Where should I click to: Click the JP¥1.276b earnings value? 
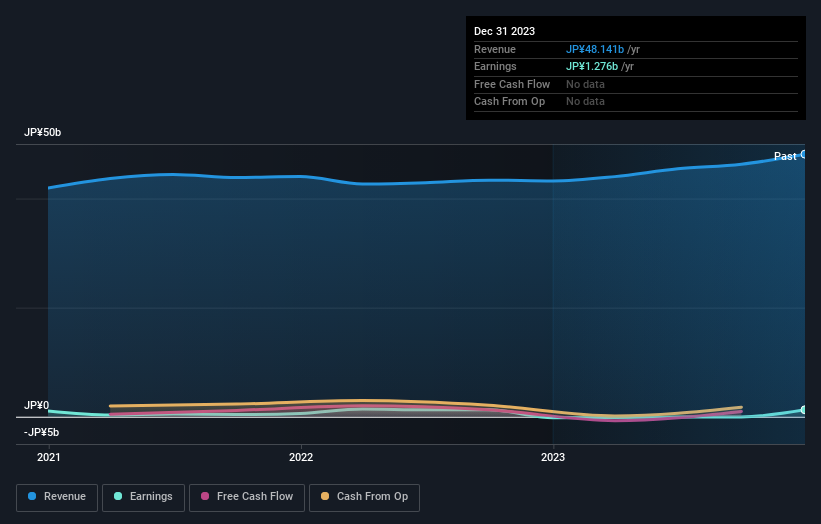pyautogui.click(x=592, y=66)
